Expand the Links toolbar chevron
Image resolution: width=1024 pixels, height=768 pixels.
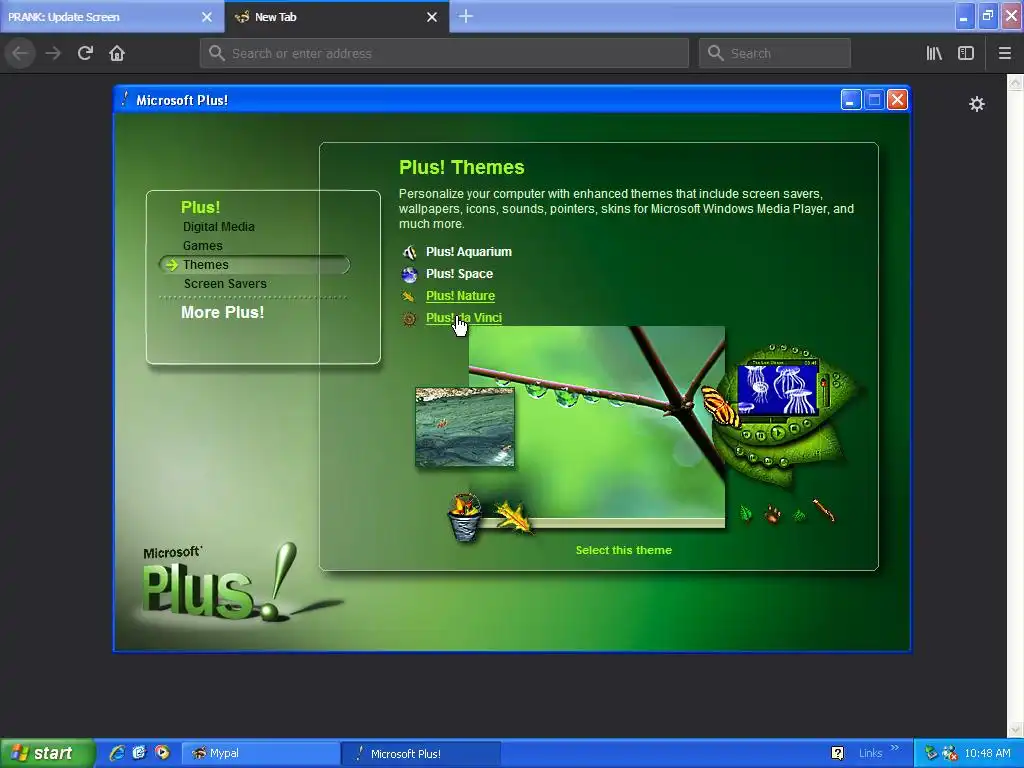[895, 748]
